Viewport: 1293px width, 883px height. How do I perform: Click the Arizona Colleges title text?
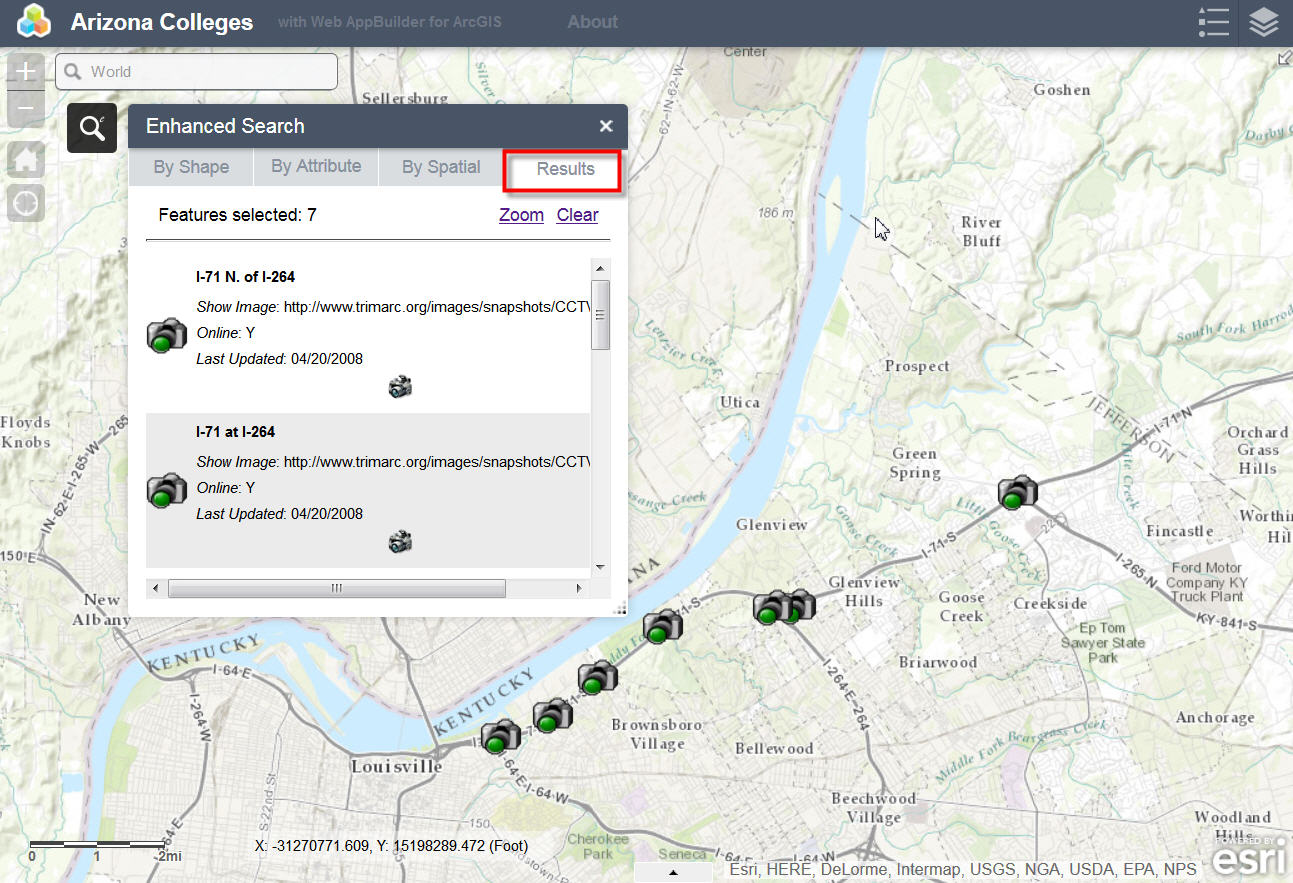pos(162,22)
